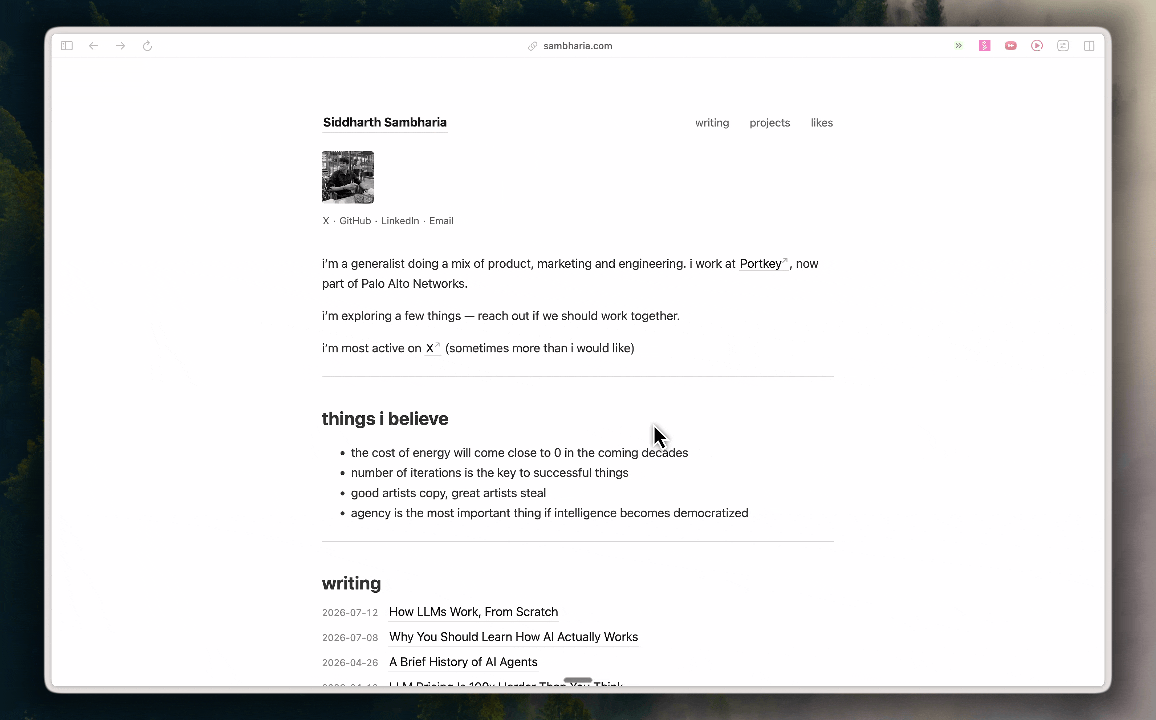This screenshot has height=720, width=1156.
Task: Click 'i'm exploring a few things' paragraph
Action: pos(501,315)
